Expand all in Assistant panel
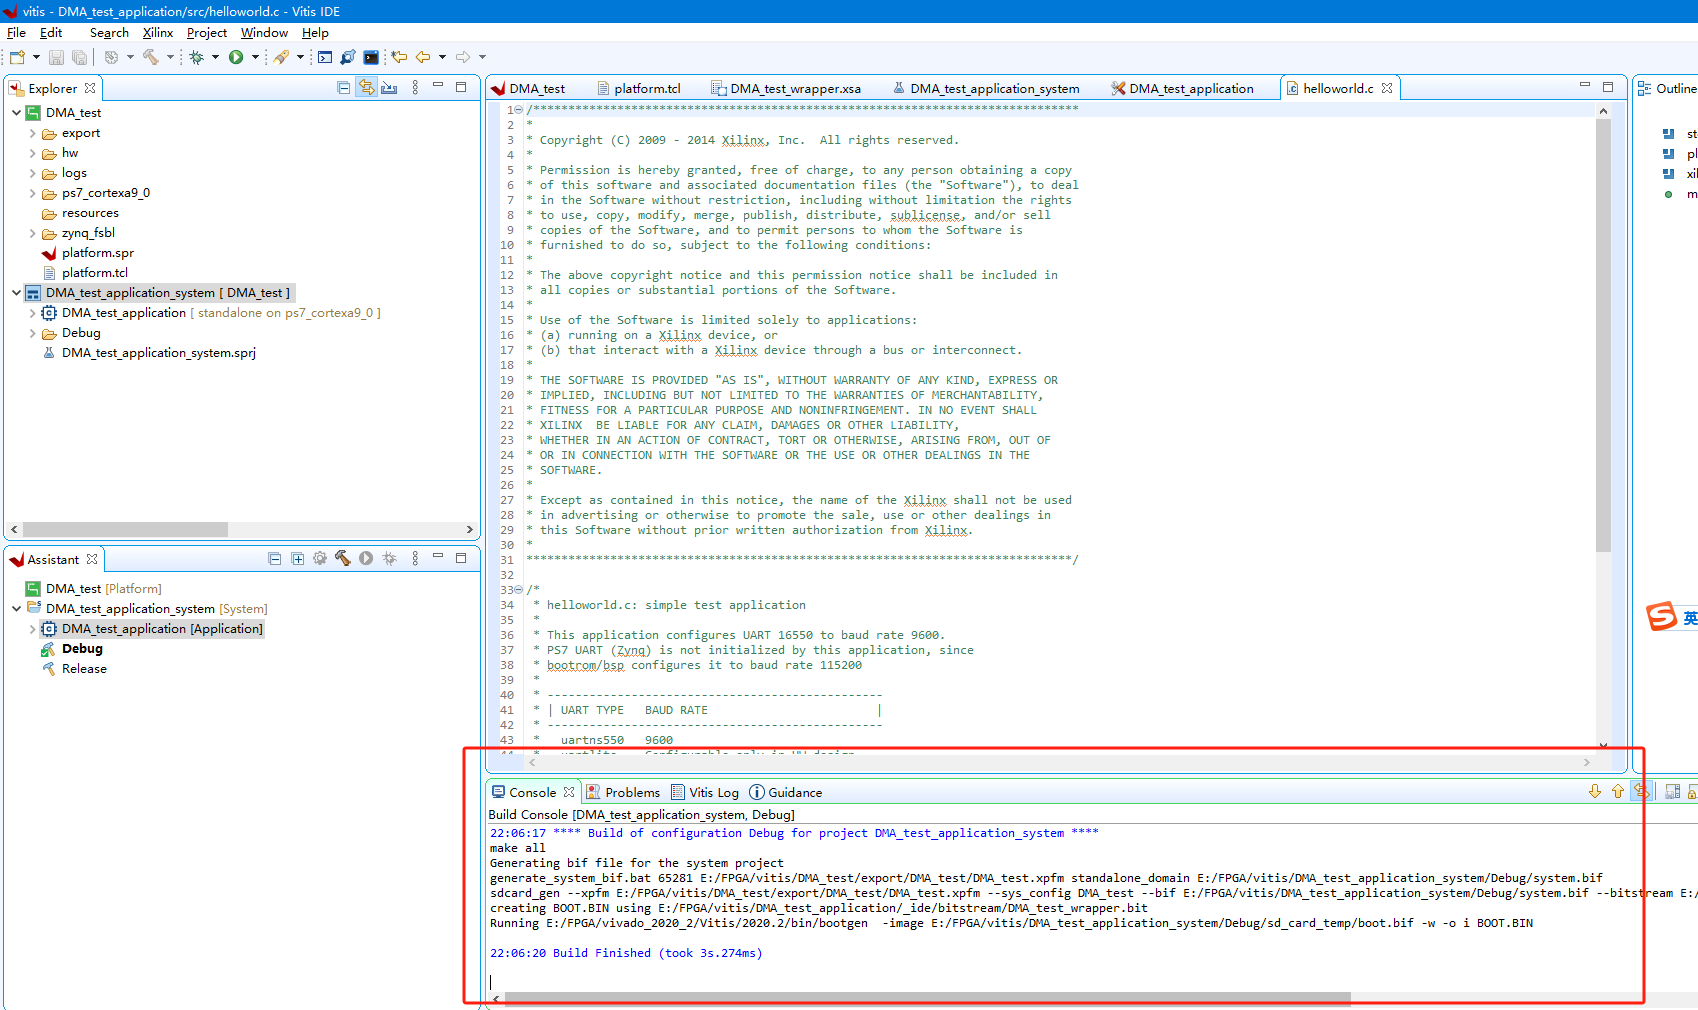Screen dimensions: 1698x1010 point(298,559)
